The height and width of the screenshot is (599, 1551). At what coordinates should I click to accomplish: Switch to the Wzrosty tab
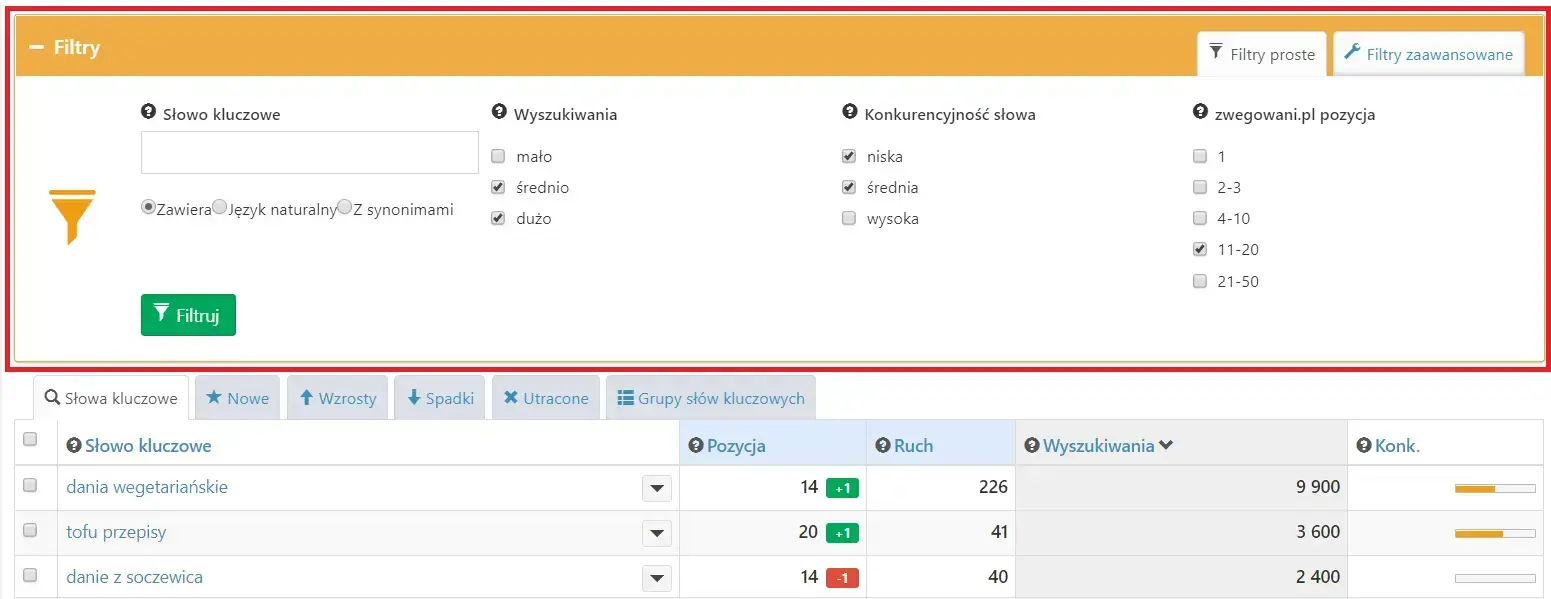click(x=337, y=398)
